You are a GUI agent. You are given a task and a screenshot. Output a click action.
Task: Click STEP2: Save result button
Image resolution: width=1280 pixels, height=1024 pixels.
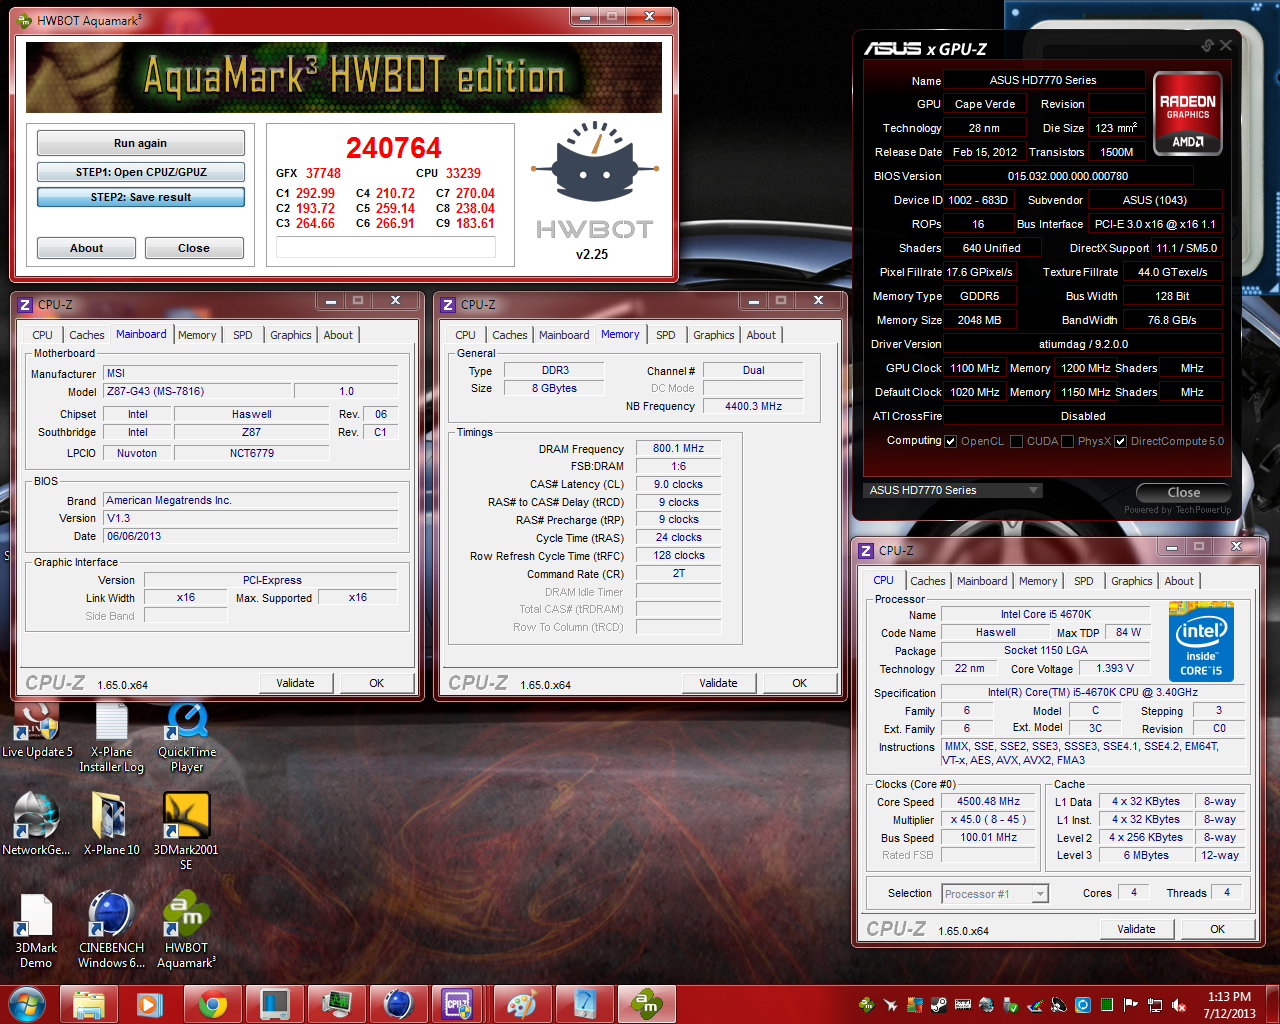[x=140, y=197]
